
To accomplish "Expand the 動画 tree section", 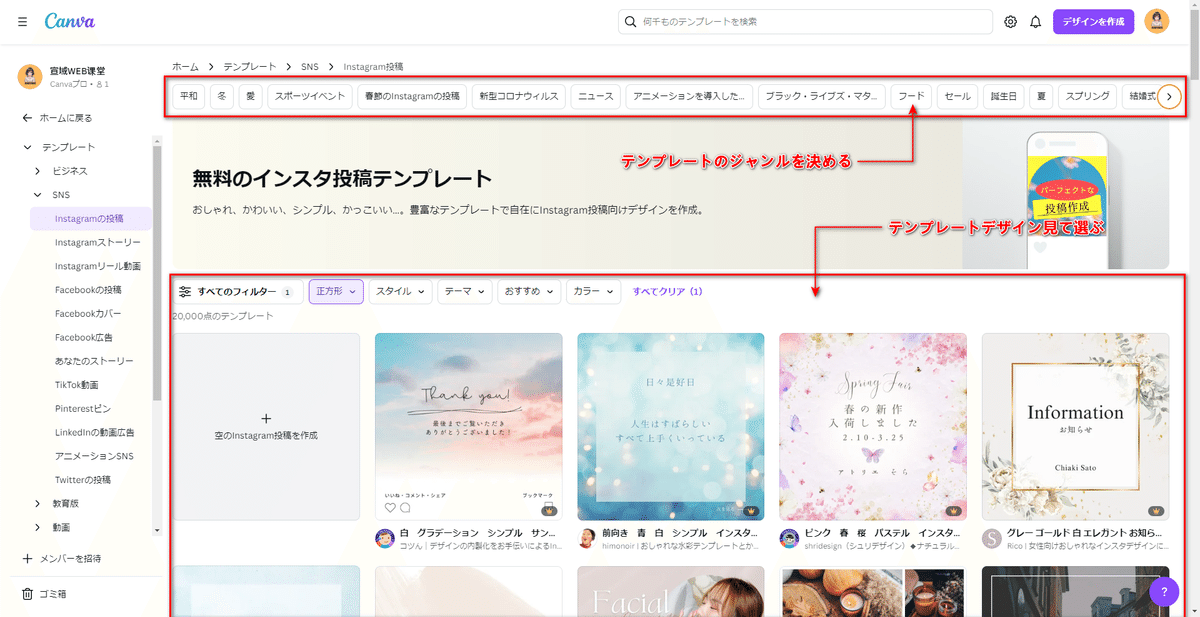I will tap(38, 527).
